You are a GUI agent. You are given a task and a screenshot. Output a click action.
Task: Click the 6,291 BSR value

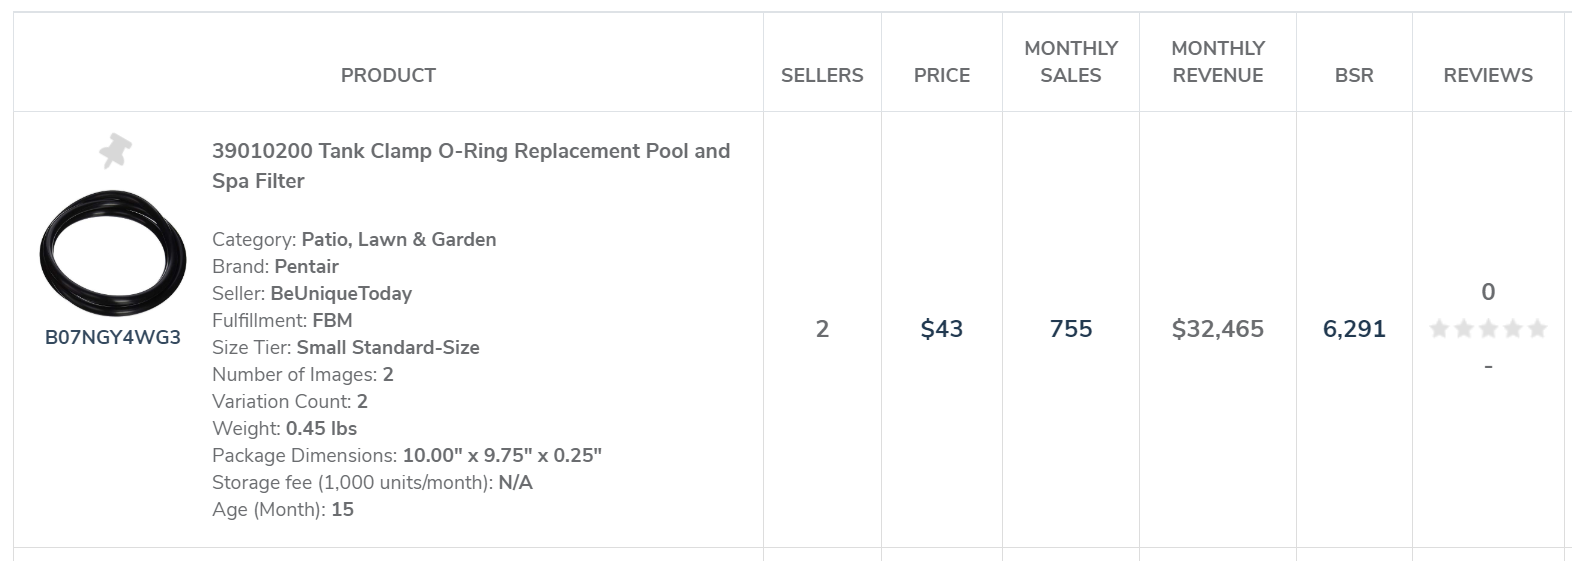click(1354, 329)
